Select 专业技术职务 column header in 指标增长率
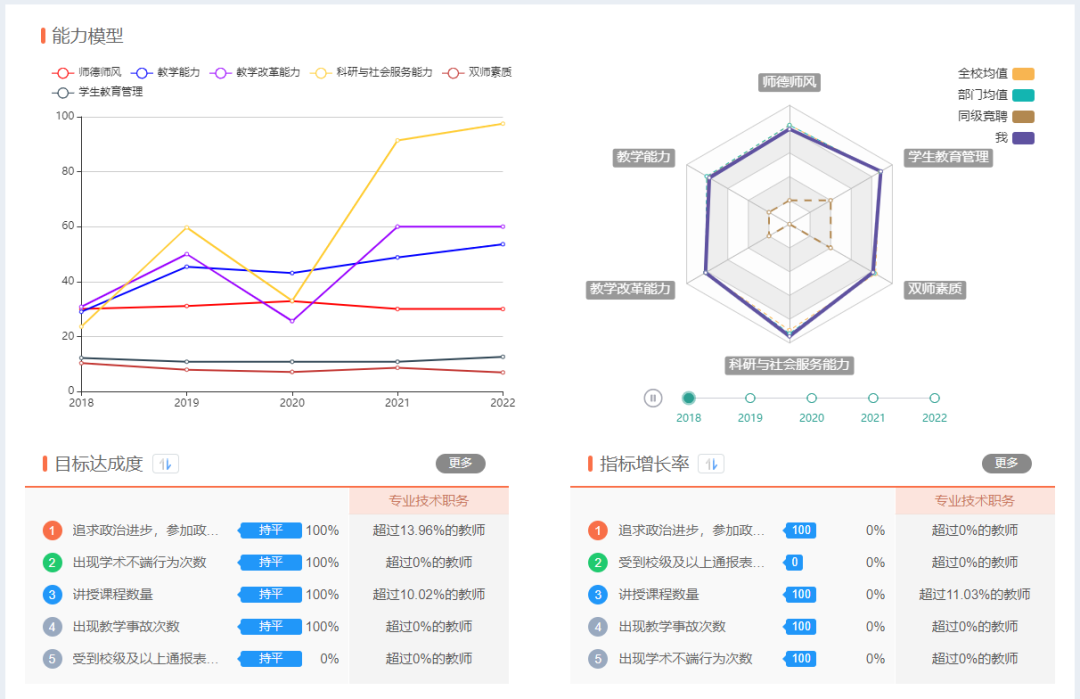 tap(975, 501)
